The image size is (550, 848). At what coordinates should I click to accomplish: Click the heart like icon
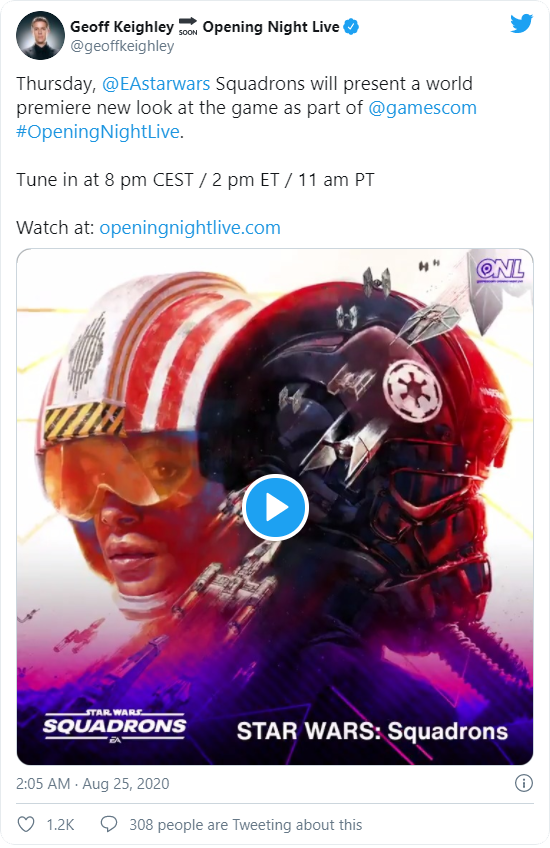26,824
